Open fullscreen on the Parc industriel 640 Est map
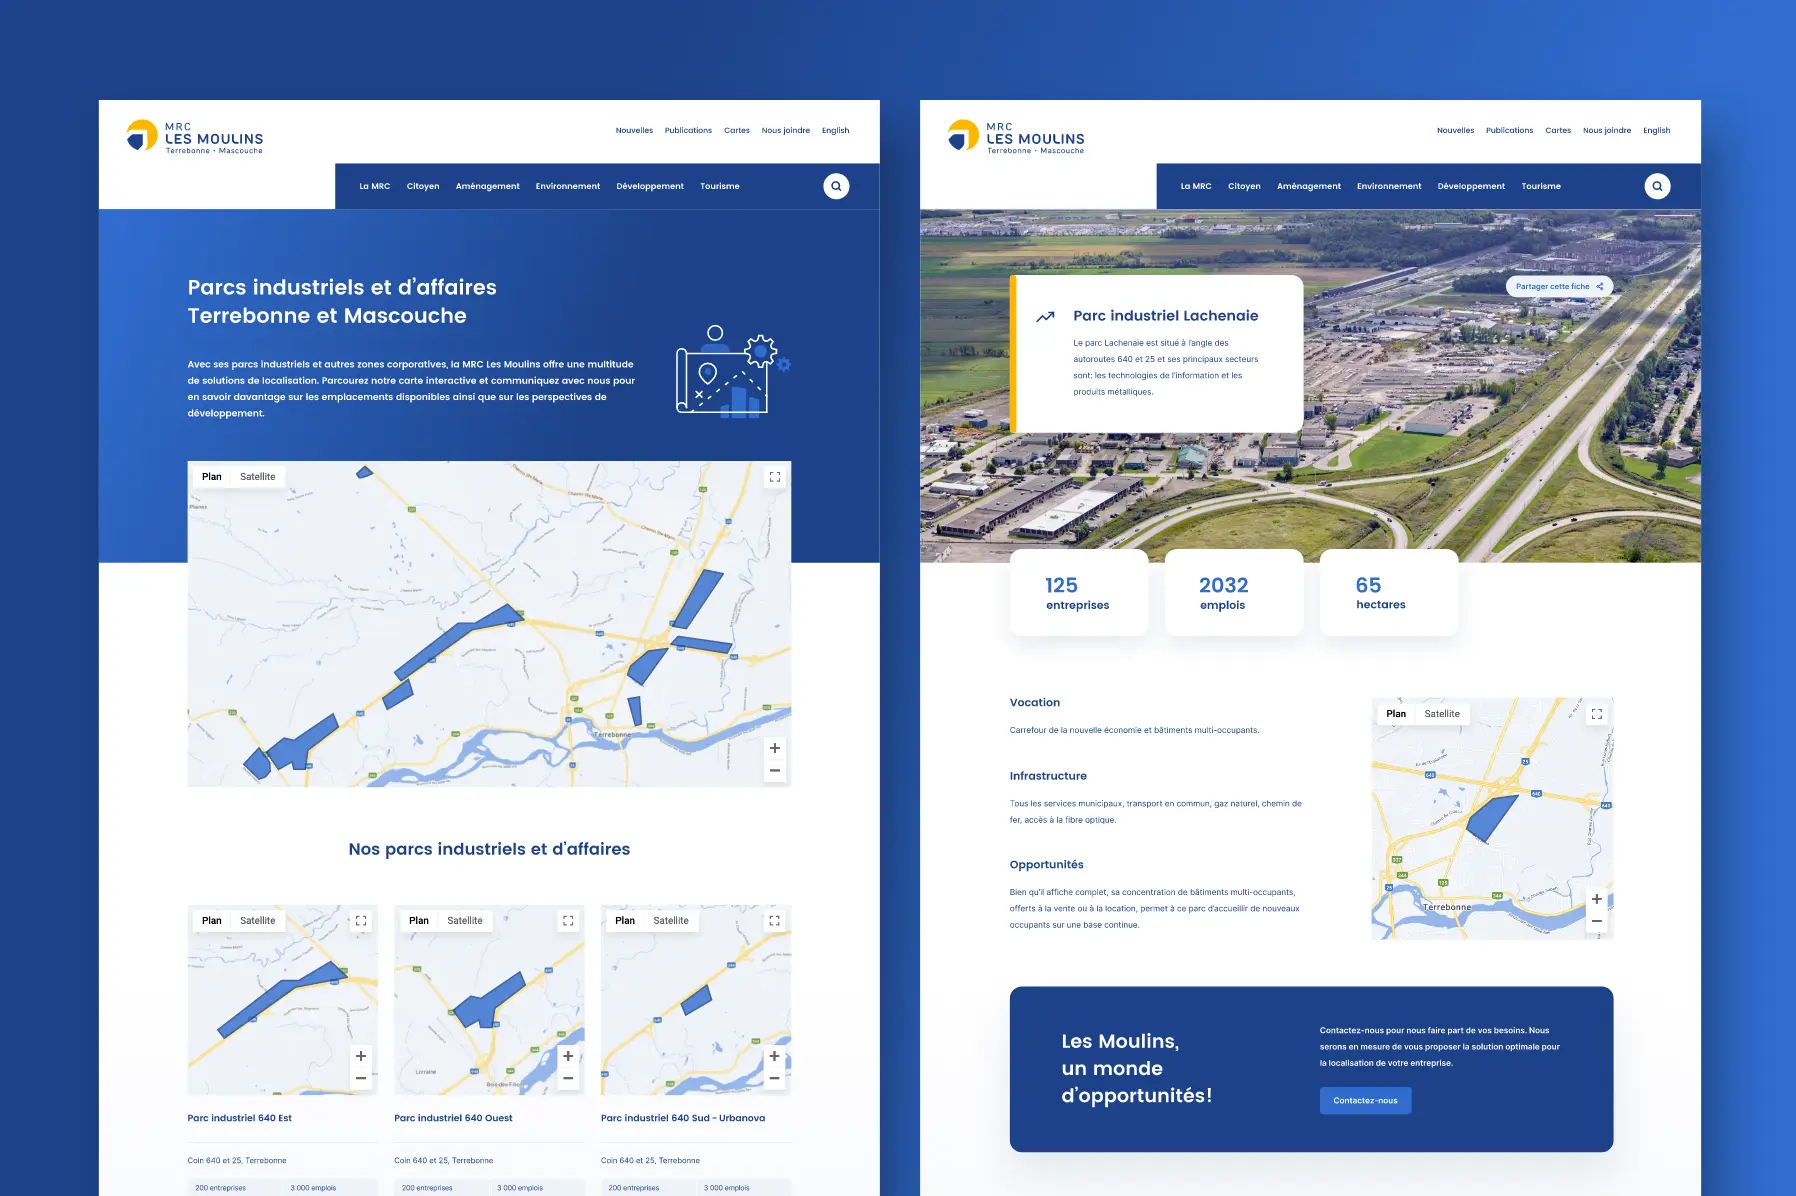The width and height of the screenshot is (1796, 1196). tap(361, 921)
